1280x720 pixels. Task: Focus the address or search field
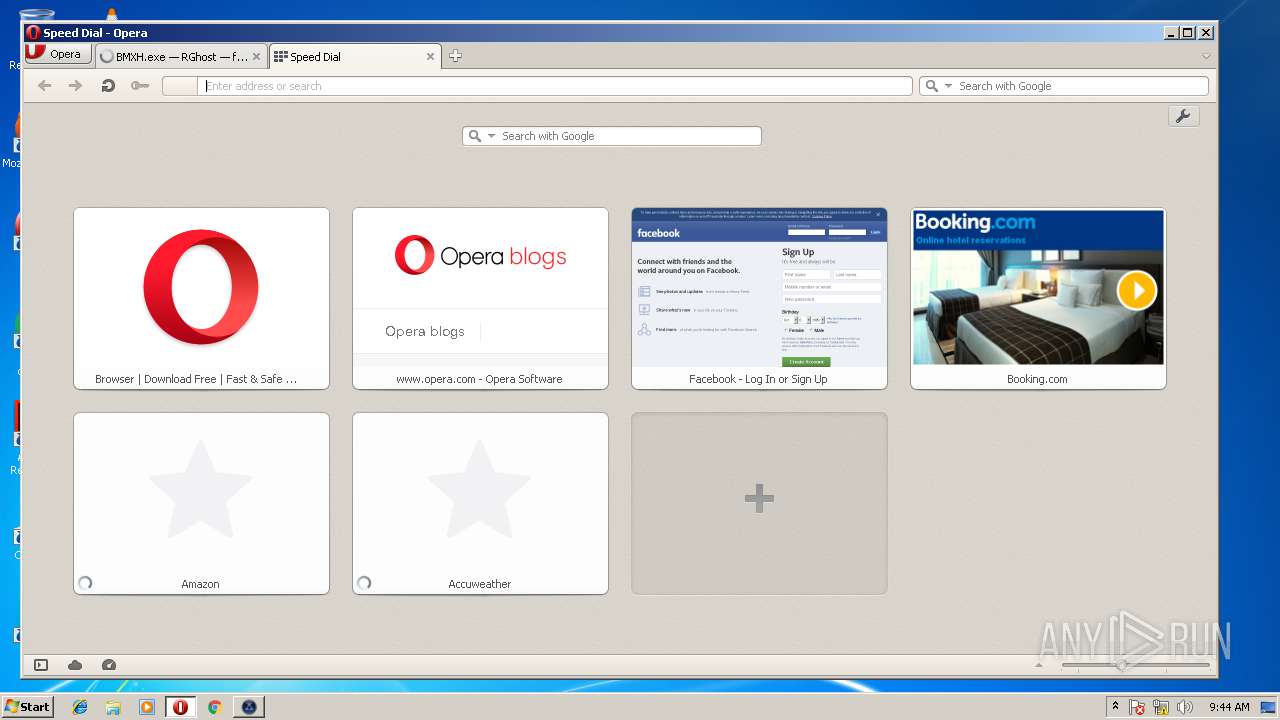pyautogui.click(x=555, y=86)
